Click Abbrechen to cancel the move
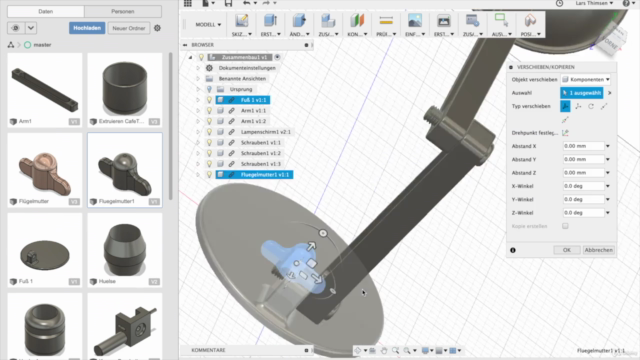The height and width of the screenshot is (360, 640). pyautogui.click(x=598, y=250)
